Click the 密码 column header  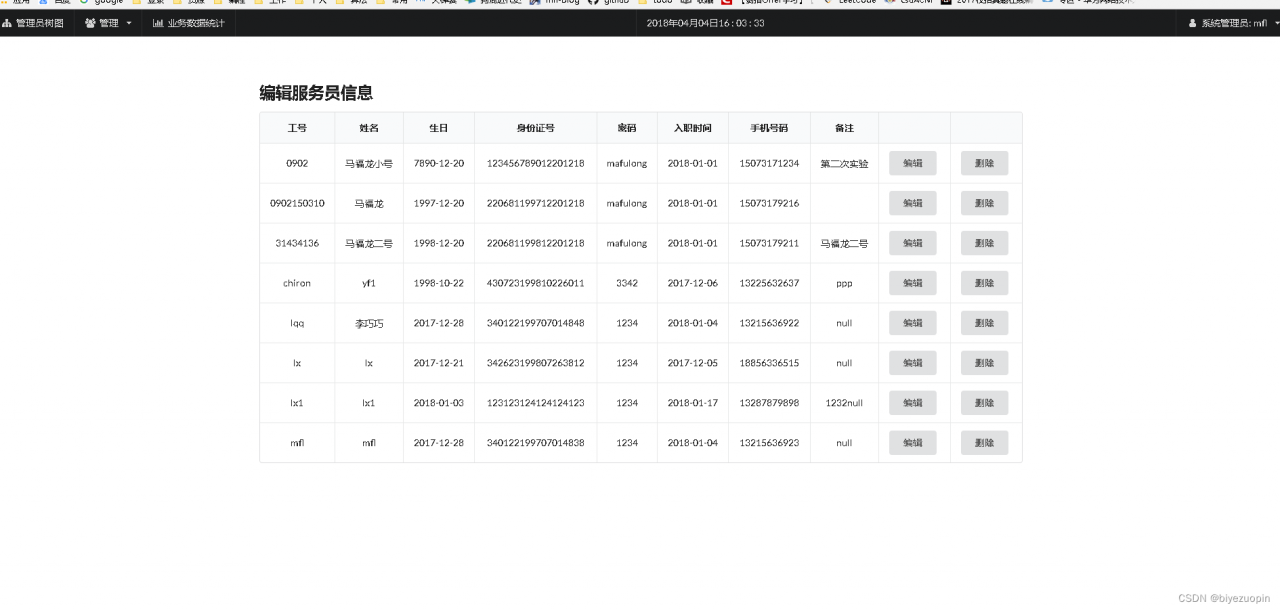click(x=627, y=128)
